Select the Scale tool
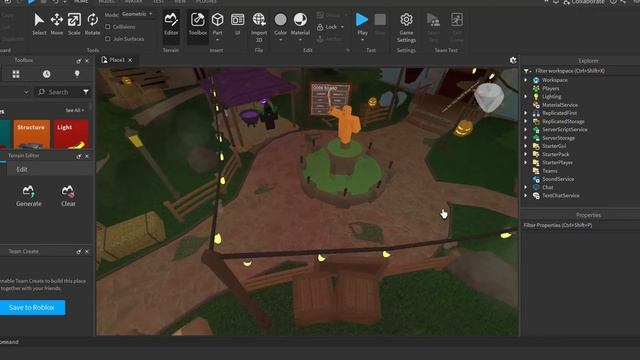640x360 pixels. [x=74, y=24]
